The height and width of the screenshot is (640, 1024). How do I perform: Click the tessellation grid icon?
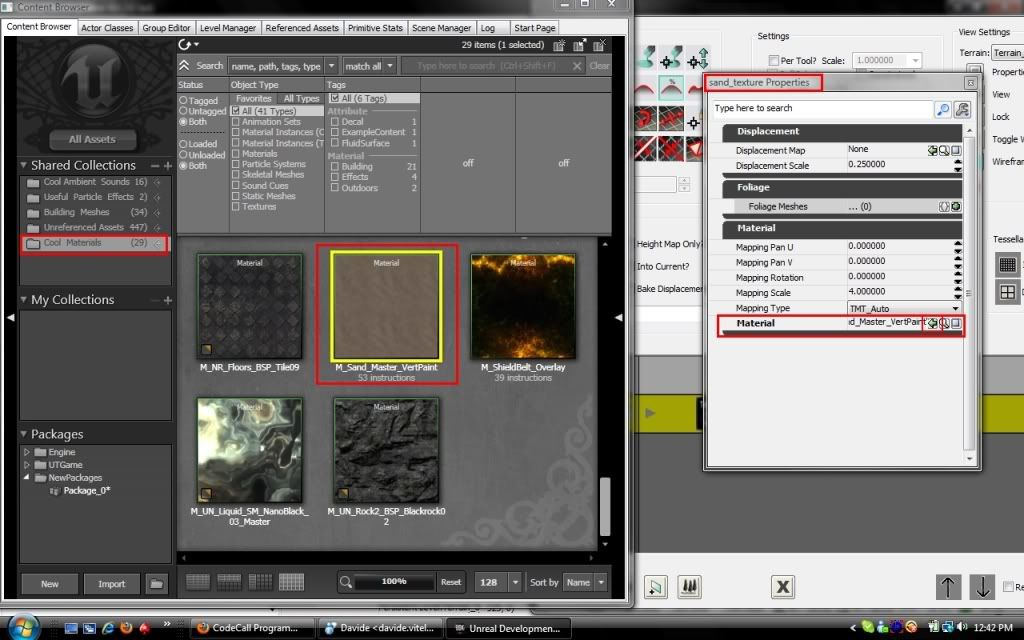tap(1008, 264)
